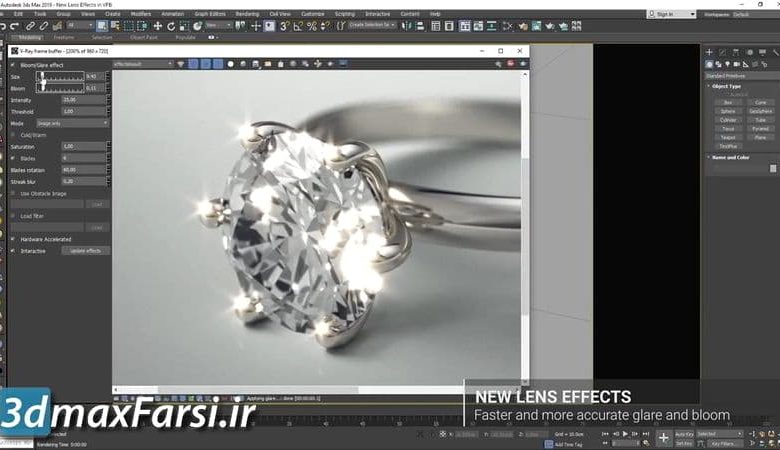Viewport: 780px width, 450px height.
Task: Open the selection filter dropdown in main toolbar
Action: coord(80,26)
